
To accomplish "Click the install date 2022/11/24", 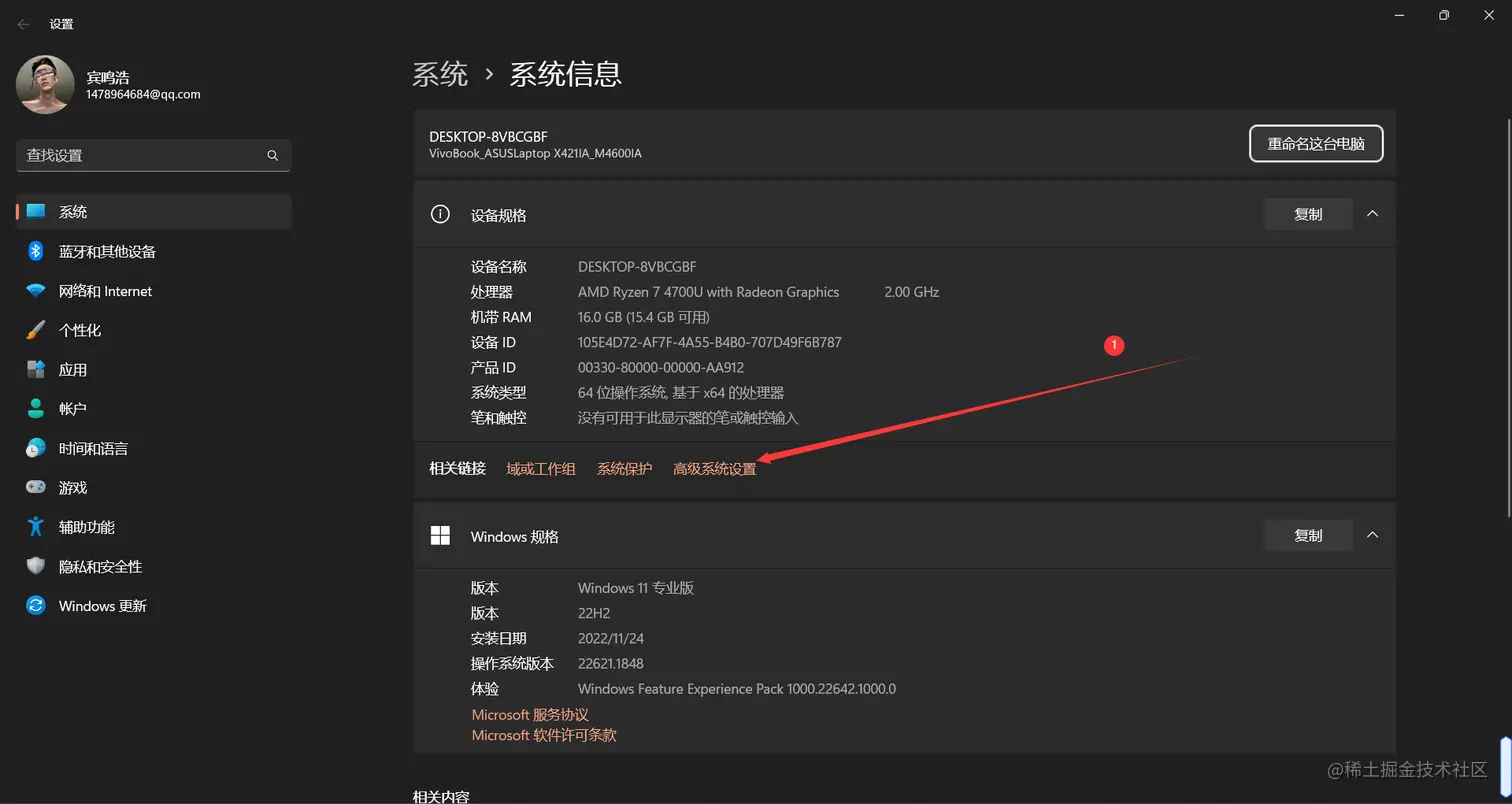I will 611,638.
